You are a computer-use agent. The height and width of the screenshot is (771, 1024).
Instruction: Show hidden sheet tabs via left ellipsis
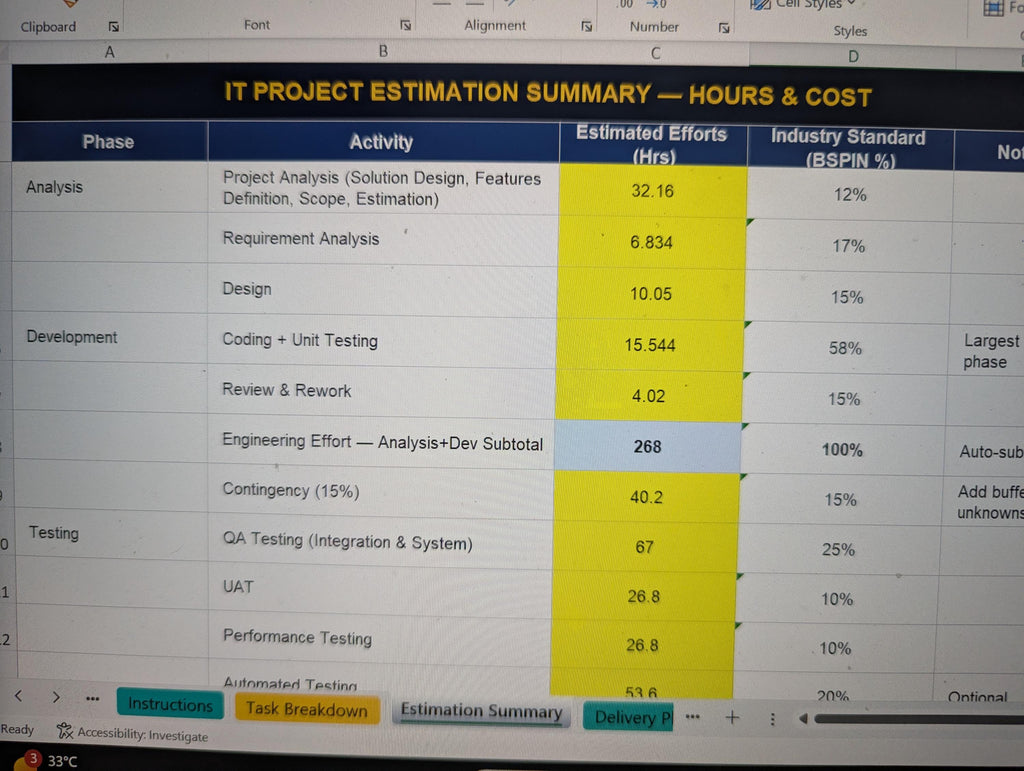click(93, 699)
